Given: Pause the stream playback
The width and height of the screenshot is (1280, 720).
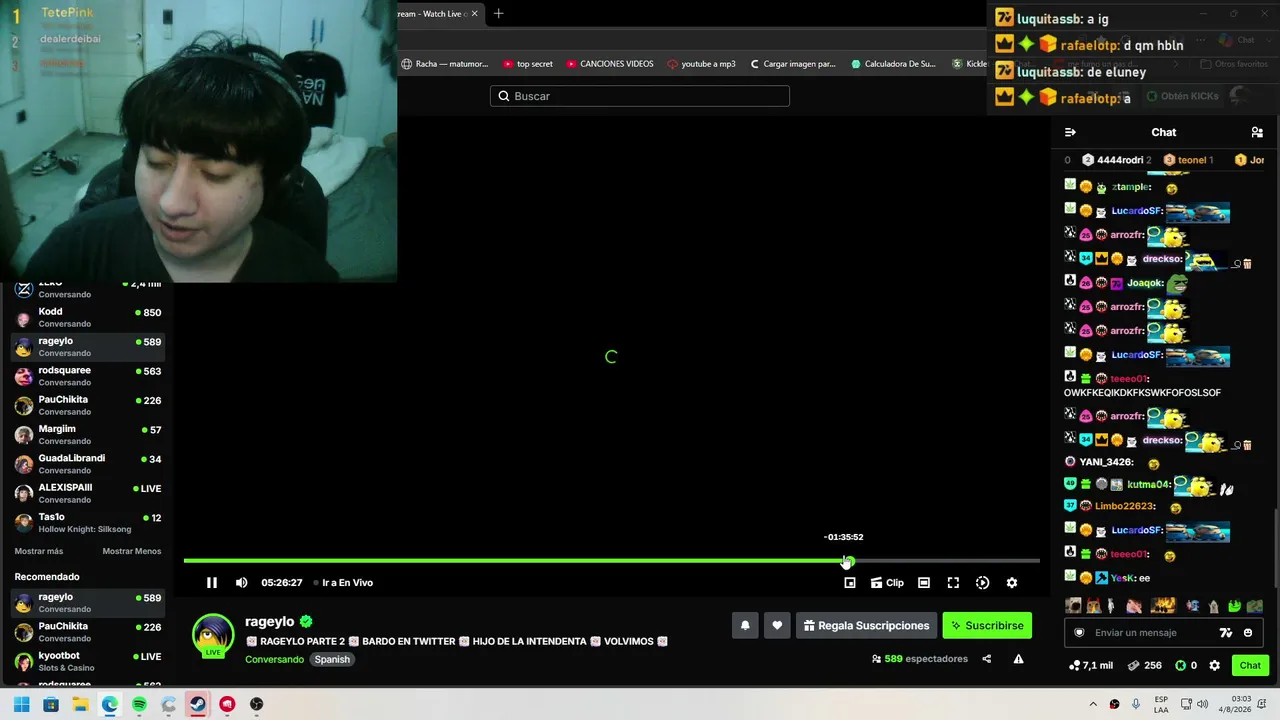Looking at the screenshot, I should pyautogui.click(x=212, y=583).
